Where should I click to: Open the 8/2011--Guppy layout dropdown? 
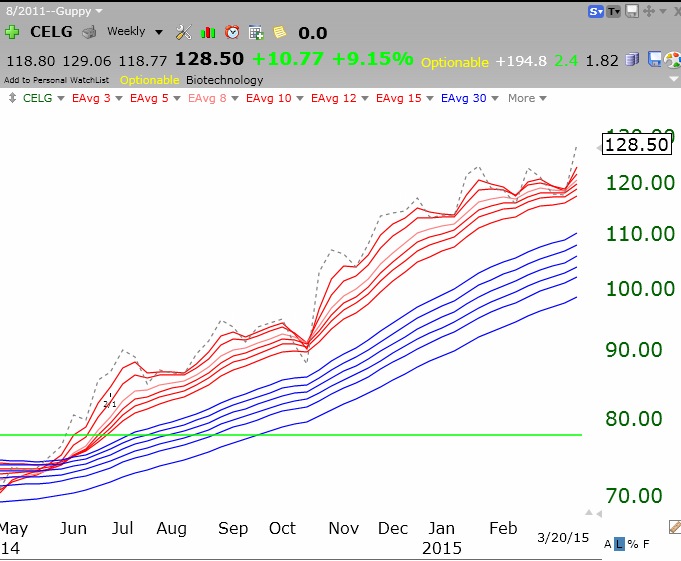pyautogui.click(x=99, y=11)
